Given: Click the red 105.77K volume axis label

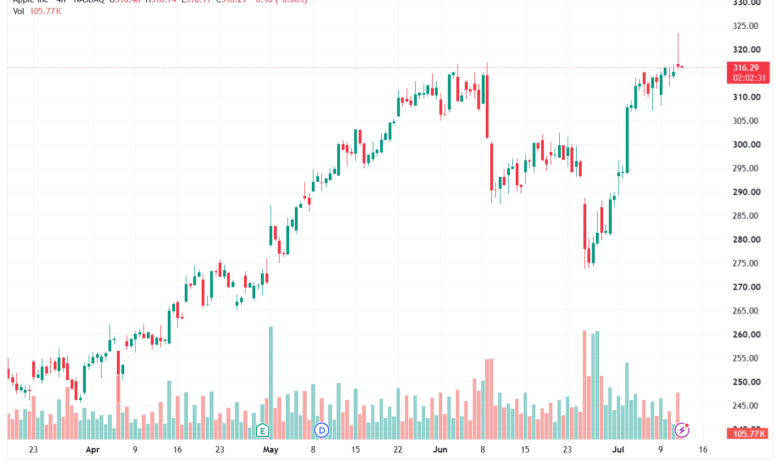Looking at the screenshot, I should point(748,434).
